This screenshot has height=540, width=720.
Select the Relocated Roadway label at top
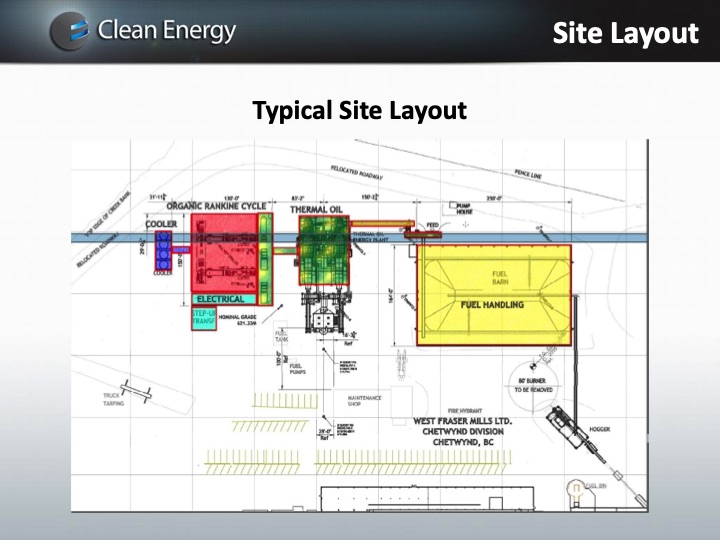tap(358, 173)
